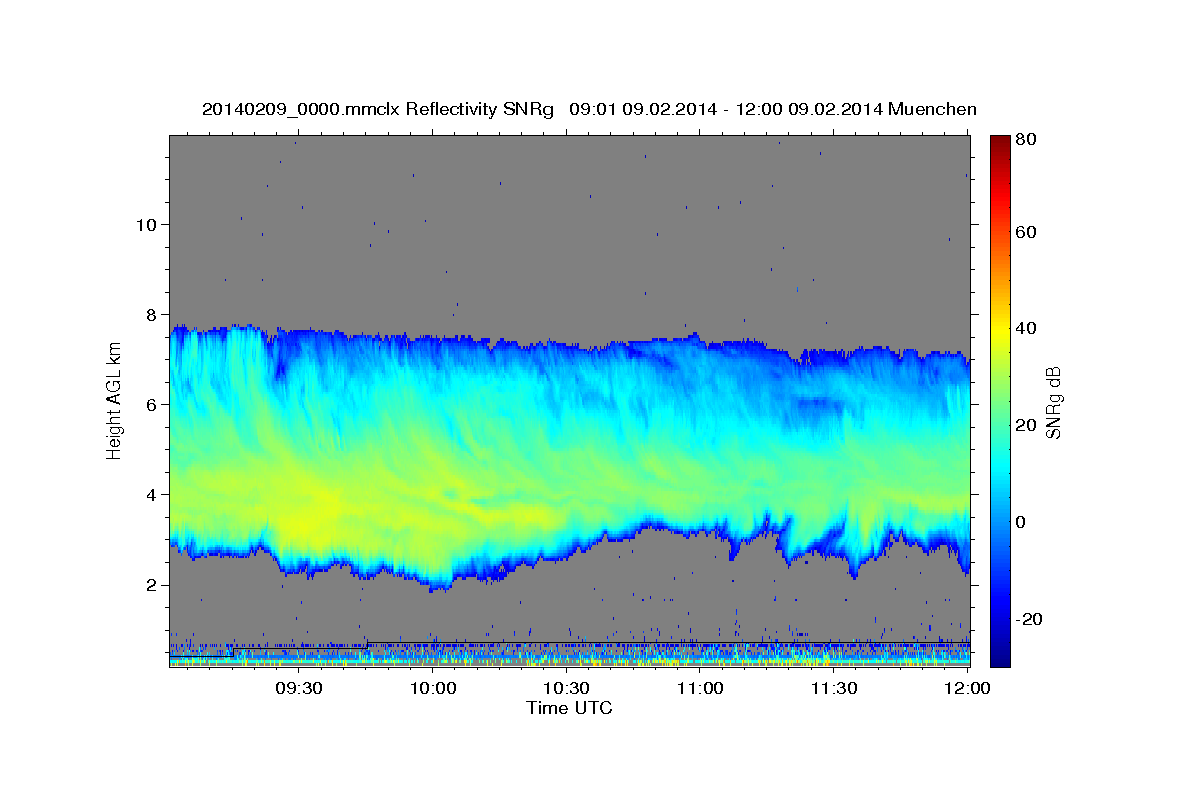Click the 12:00 time tick label
The width and height of the screenshot is (1200, 800).
(967, 688)
